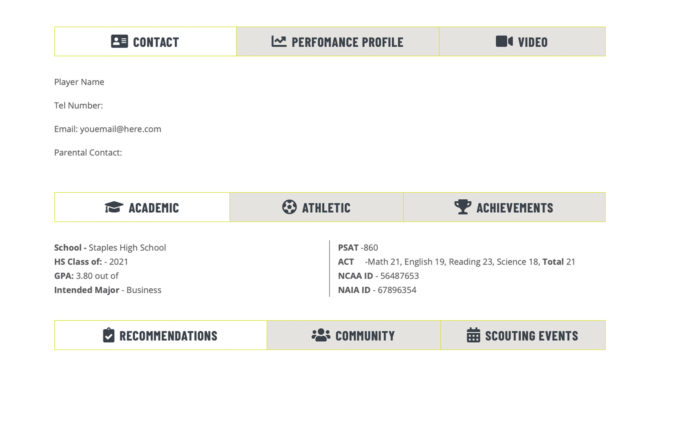Click the scouting calendar icon
The width and height of the screenshot is (700, 441).
[x=473, y=335]
